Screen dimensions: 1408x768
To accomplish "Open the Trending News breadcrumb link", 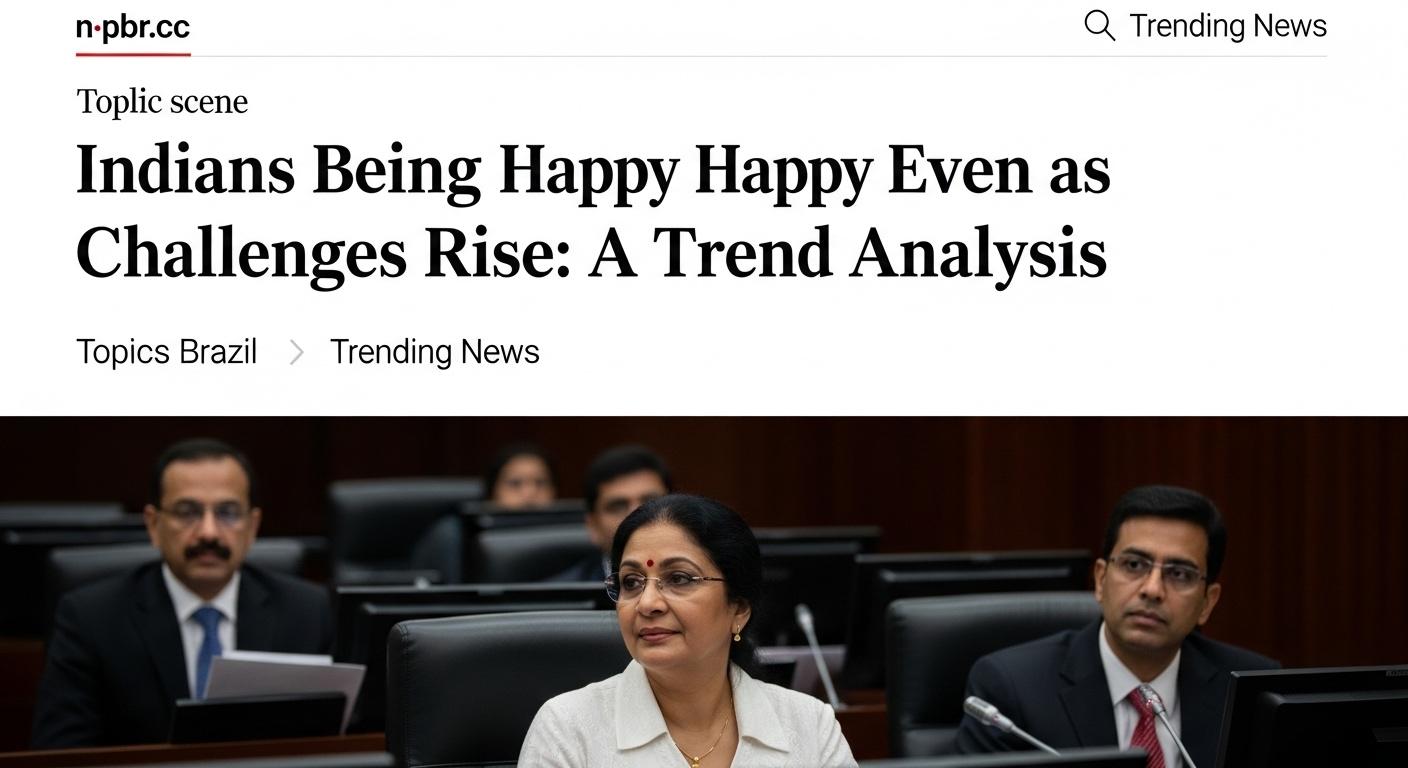I will (434, 352).
